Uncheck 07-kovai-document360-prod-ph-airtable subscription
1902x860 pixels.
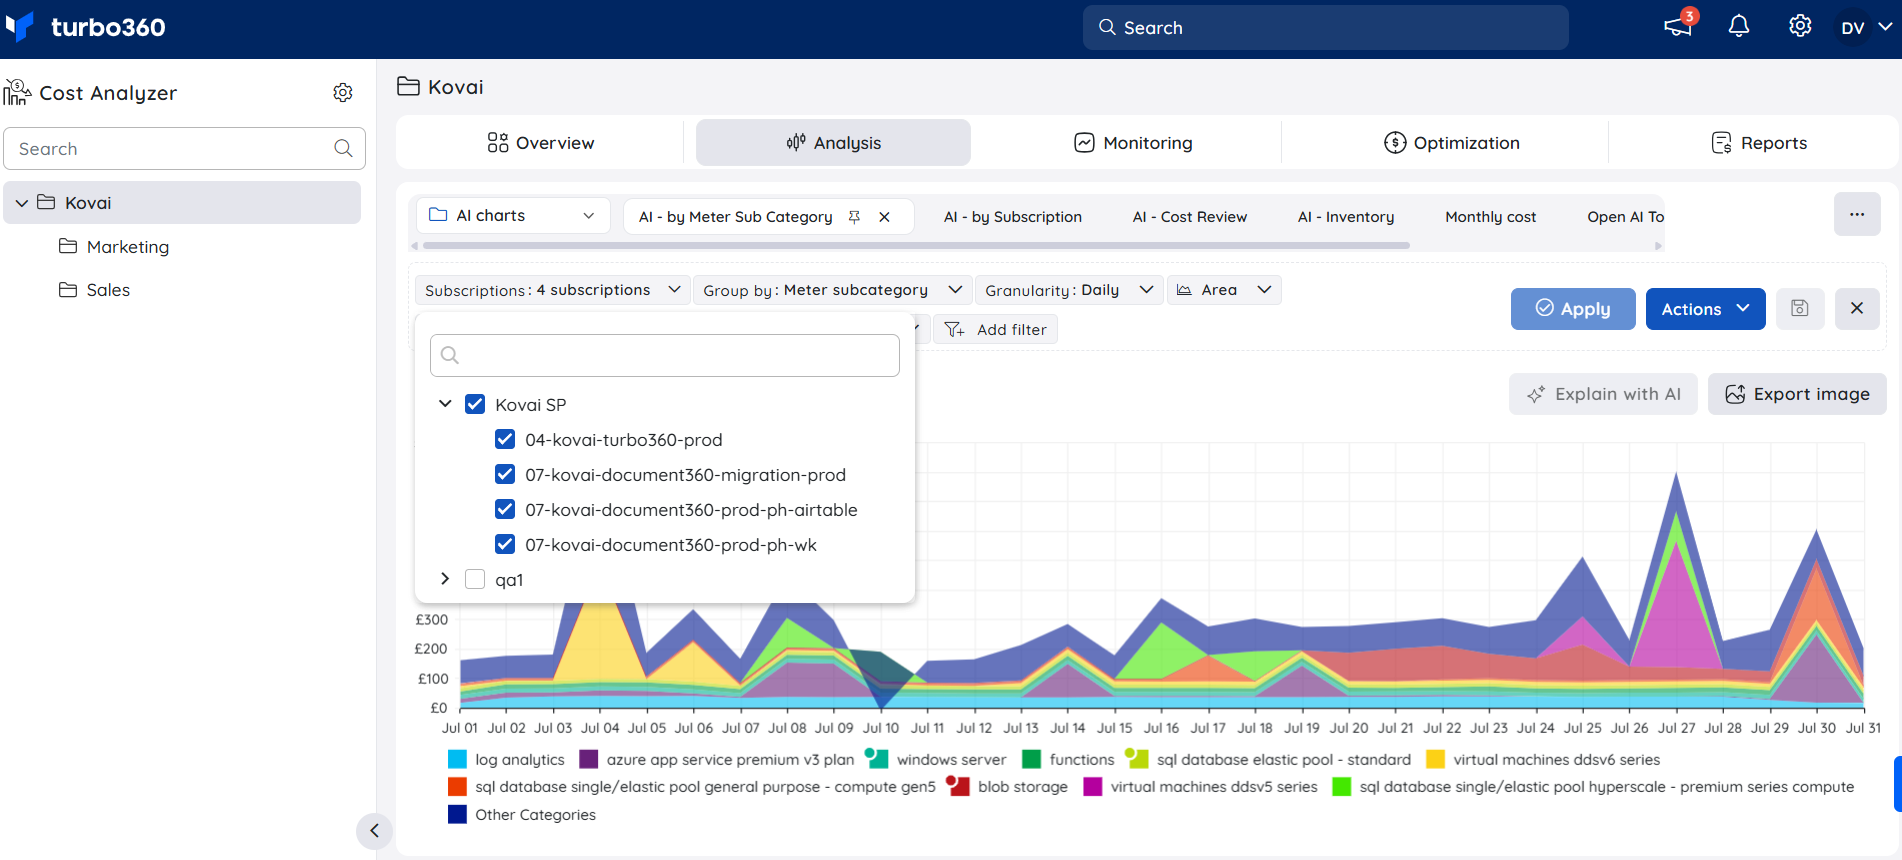505,510
